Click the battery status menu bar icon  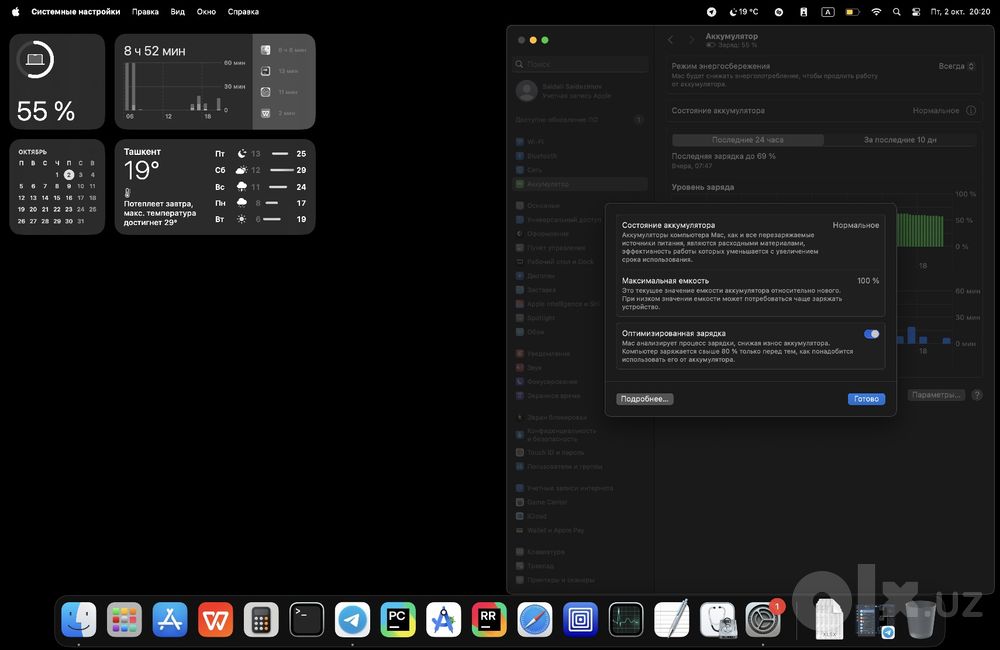[852, 11]
